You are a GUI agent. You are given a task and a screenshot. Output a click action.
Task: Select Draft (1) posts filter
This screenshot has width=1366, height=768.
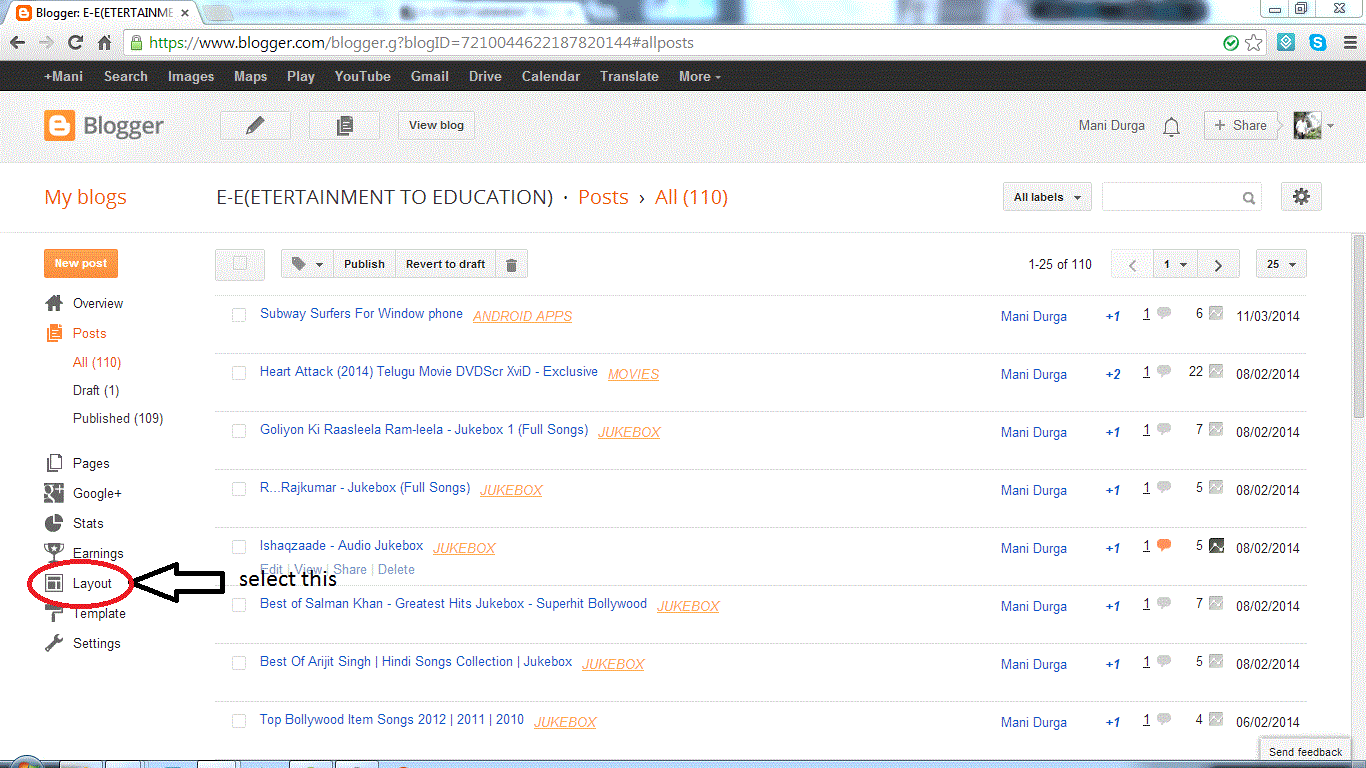(96, 390)
